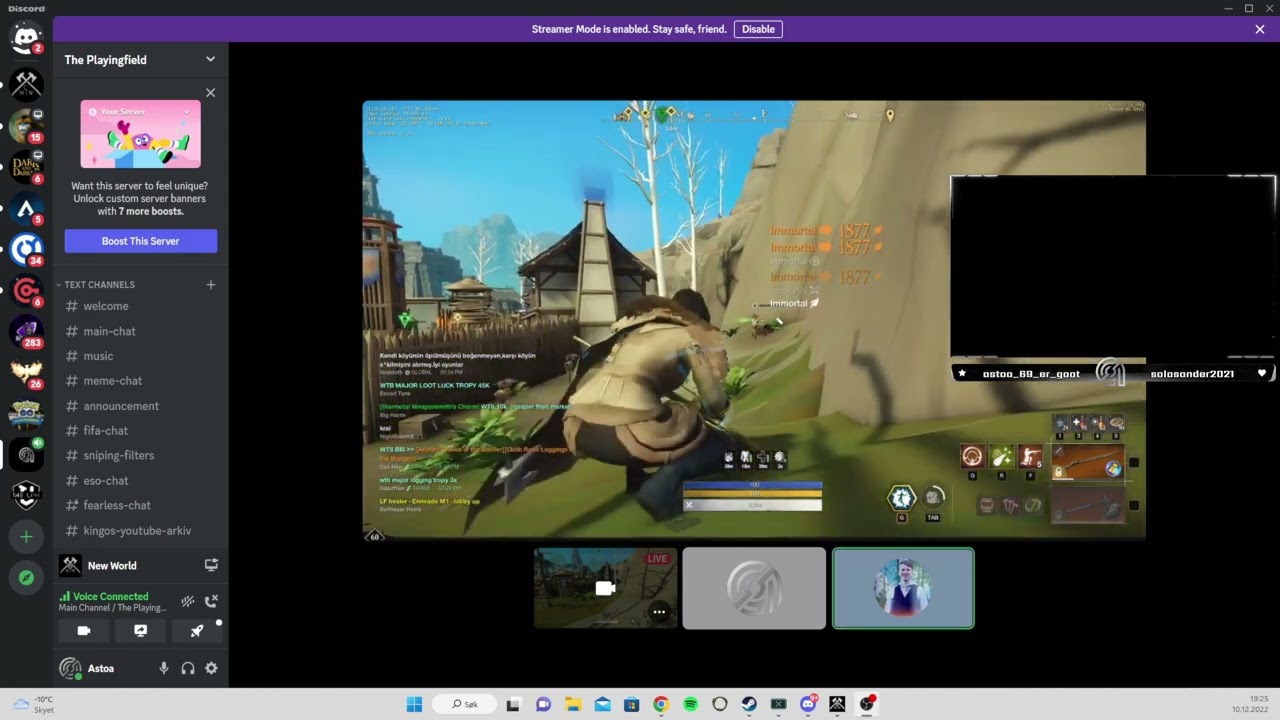This screenshot has height=720, width=1280.
Task: Open Spotify from the taskbar
Action: click(690, 704)
